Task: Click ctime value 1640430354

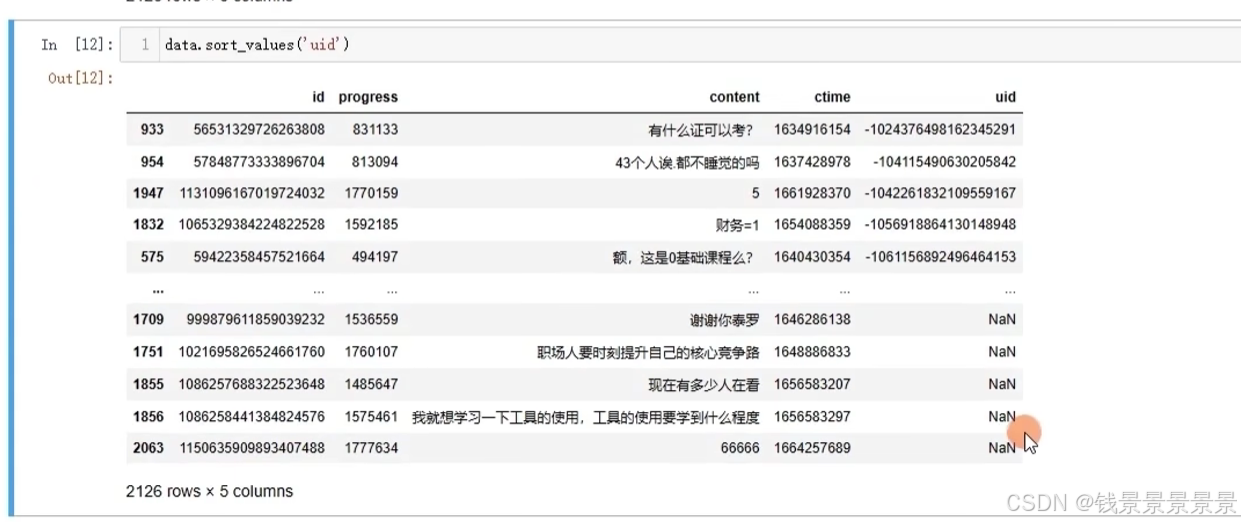Action: pos(812,257)
